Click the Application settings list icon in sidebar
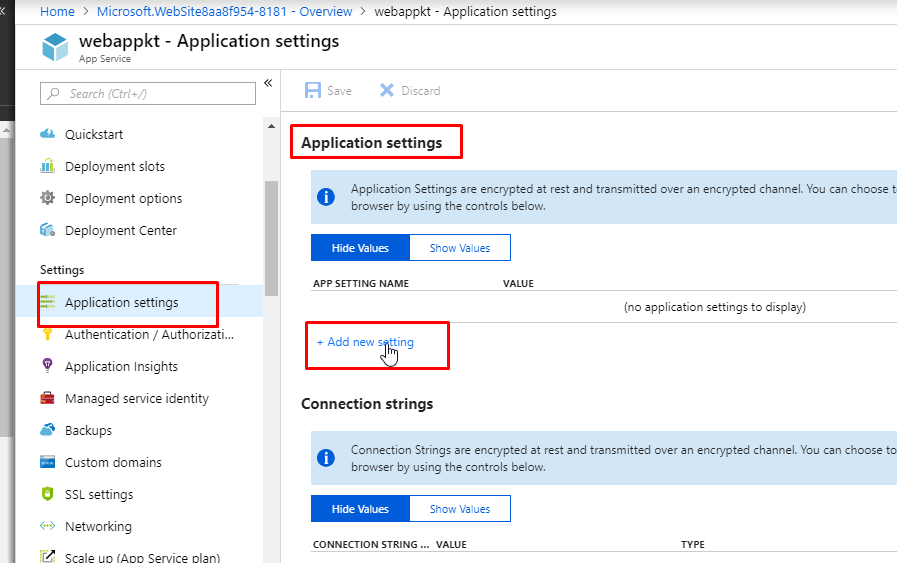Screen dimensions: 897x563 pos(47,302)
